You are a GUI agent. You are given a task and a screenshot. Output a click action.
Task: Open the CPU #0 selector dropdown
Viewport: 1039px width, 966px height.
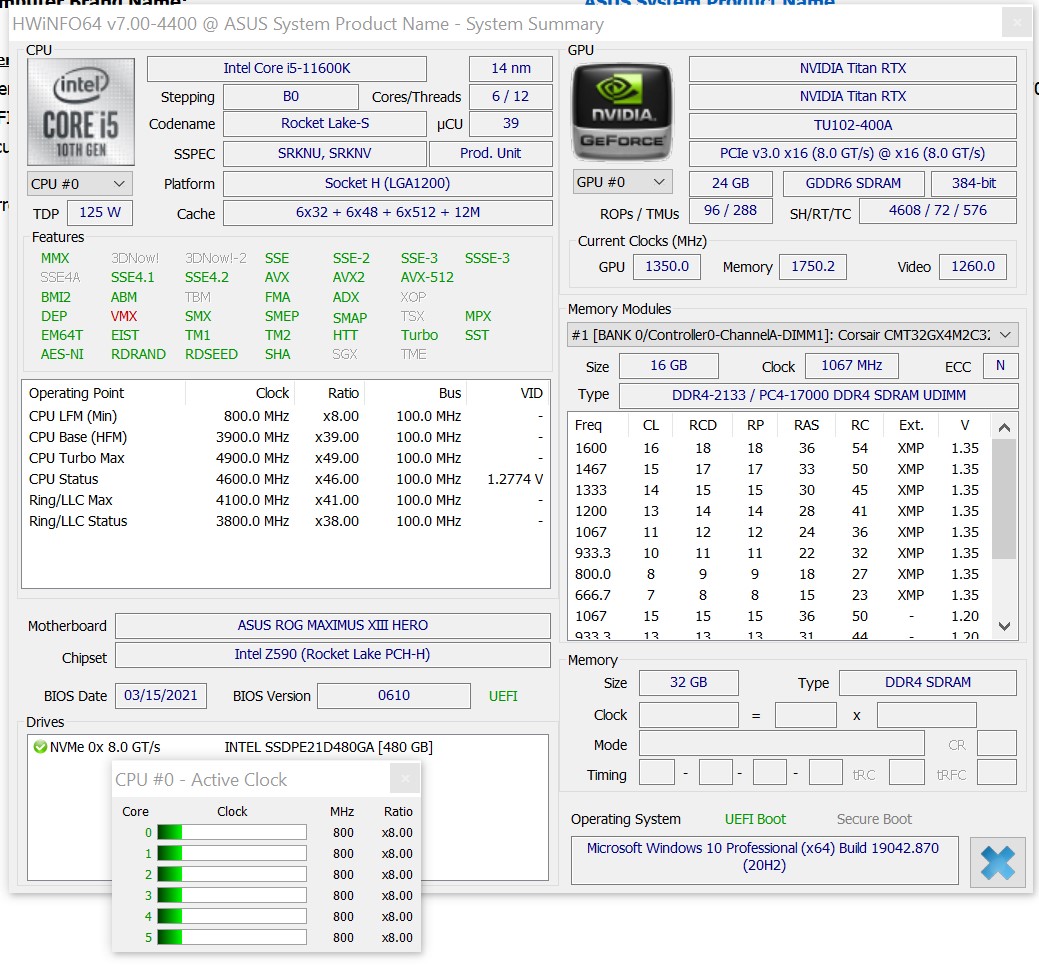(x=80, y=184)
